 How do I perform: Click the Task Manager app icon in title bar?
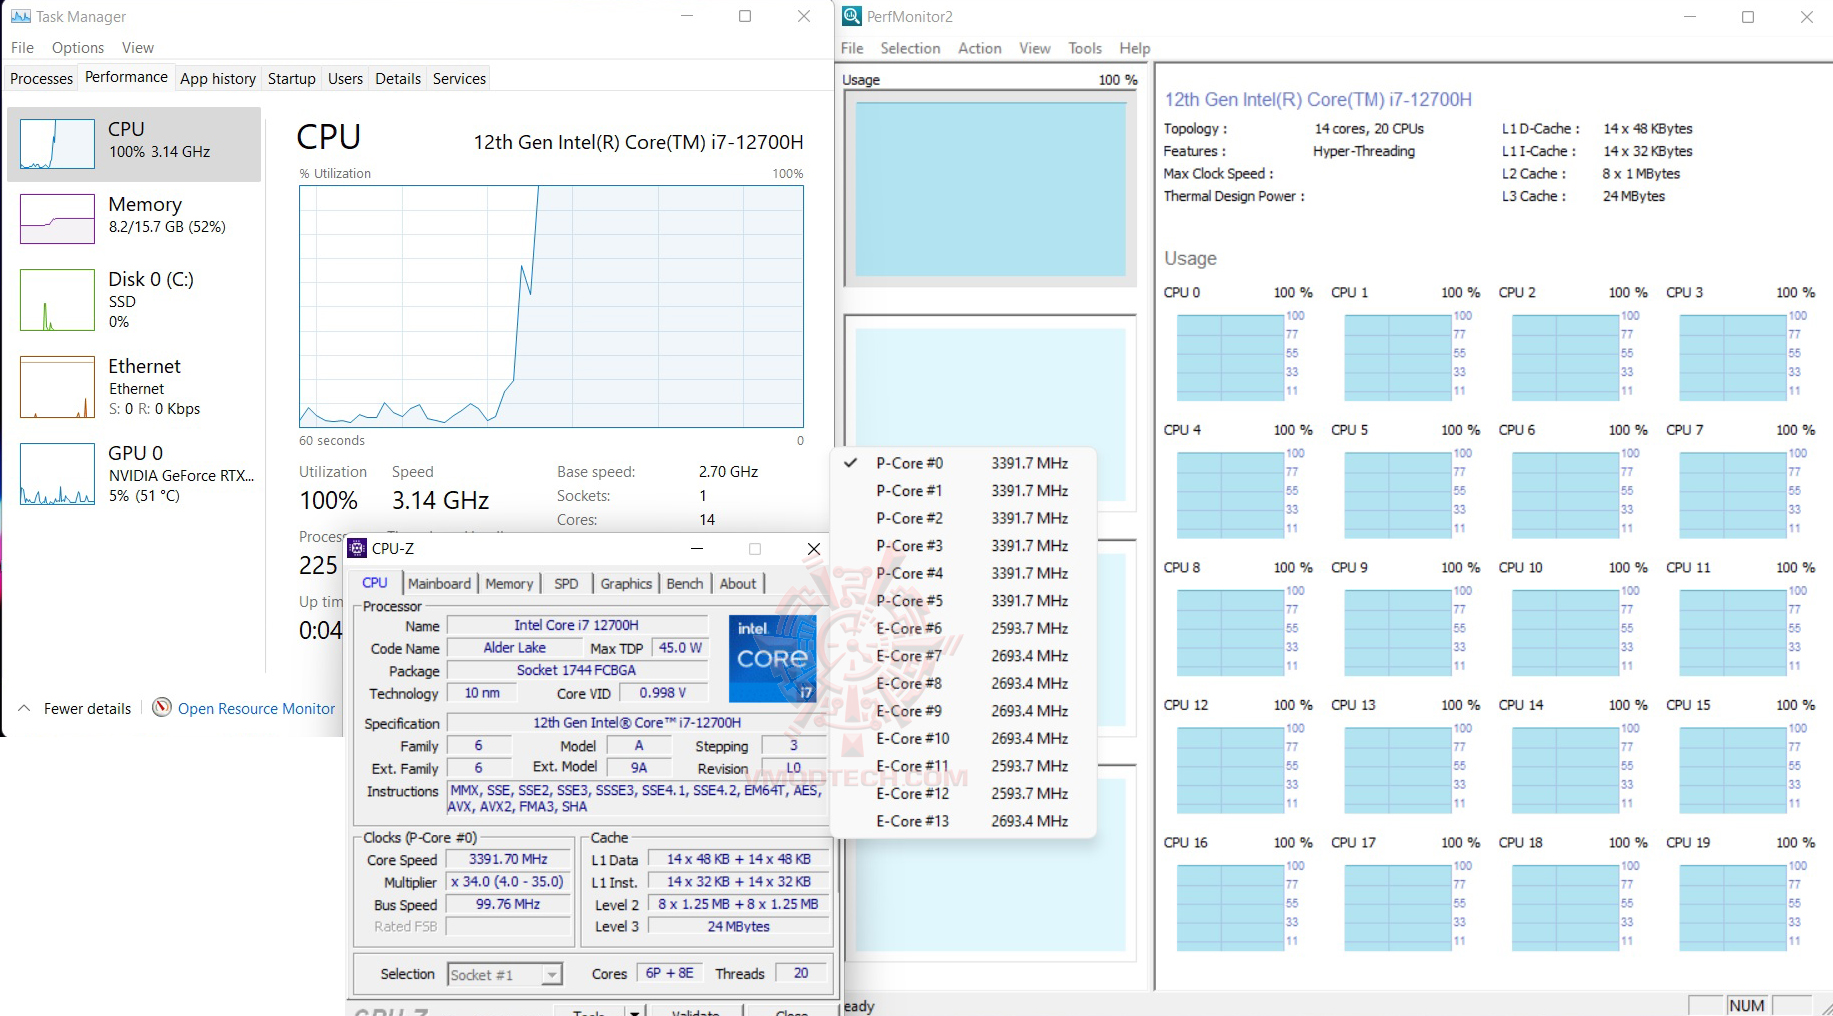point(20,16)
